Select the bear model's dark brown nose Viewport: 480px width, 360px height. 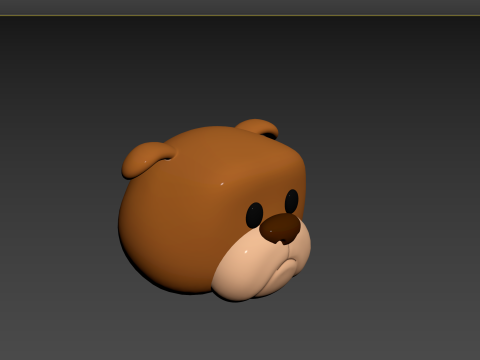coord(280,228)
